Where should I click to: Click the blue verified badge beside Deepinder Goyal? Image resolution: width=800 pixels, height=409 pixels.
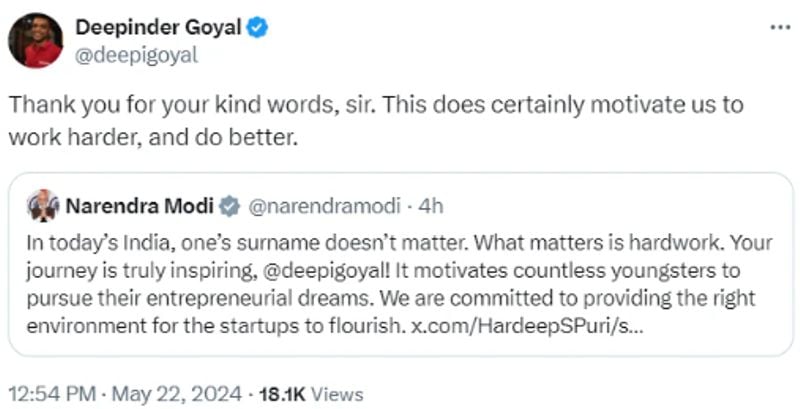(x=258, y=28)
